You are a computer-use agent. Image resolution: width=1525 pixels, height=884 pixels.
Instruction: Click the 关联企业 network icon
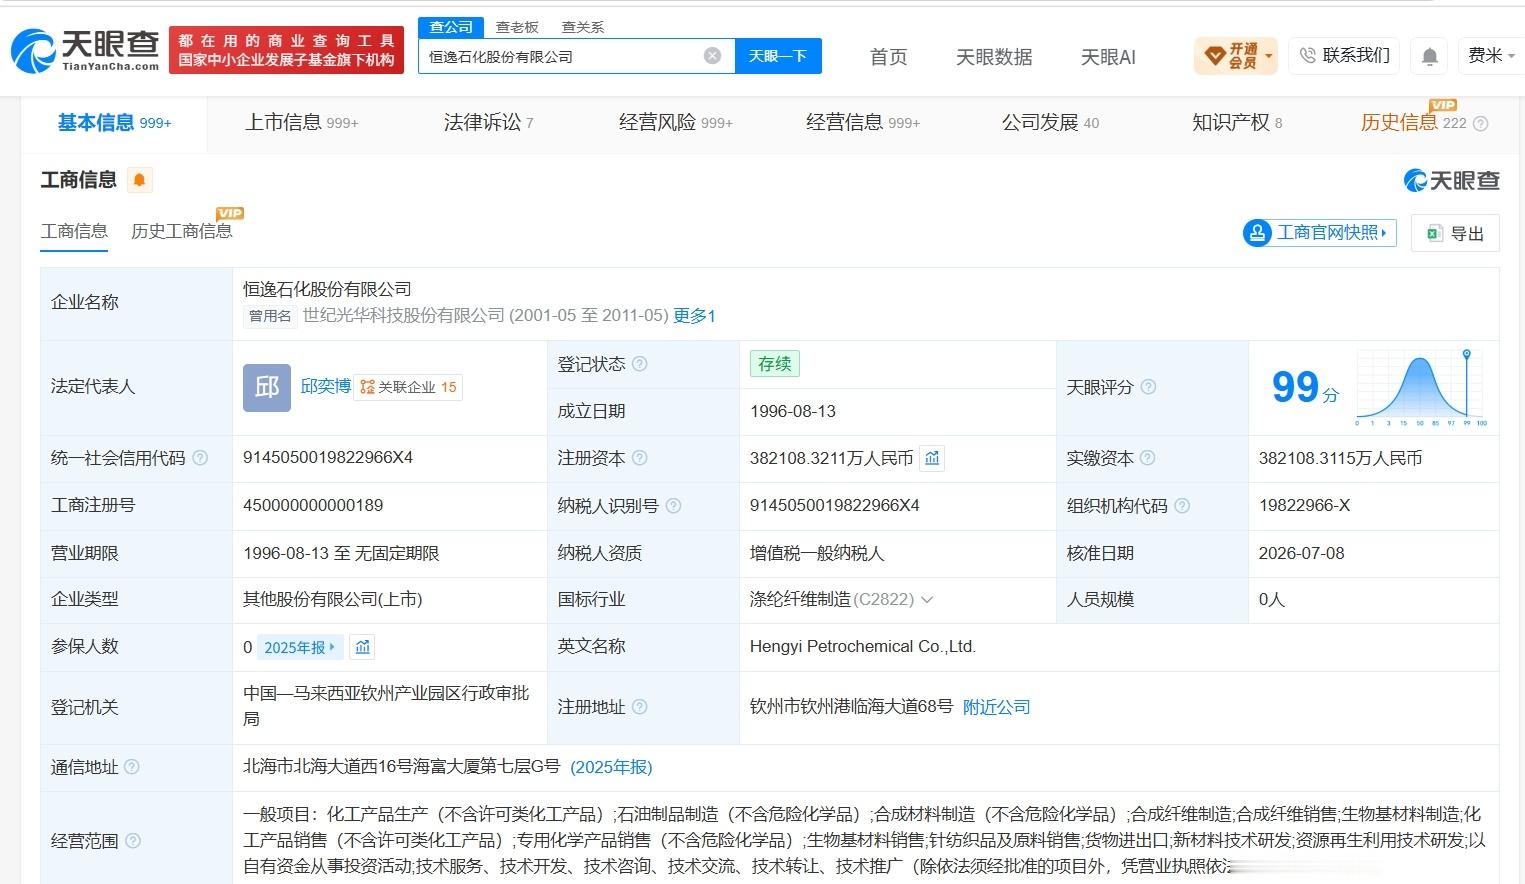pos(367,387)
